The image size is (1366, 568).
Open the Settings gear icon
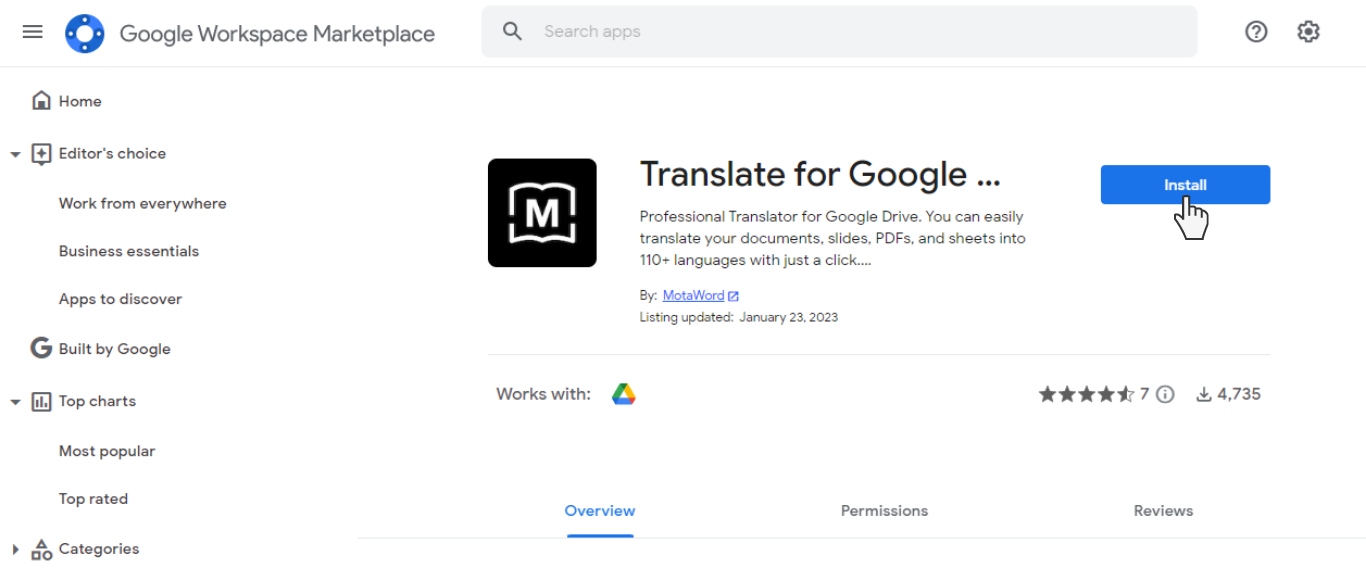pos(1308,32)
